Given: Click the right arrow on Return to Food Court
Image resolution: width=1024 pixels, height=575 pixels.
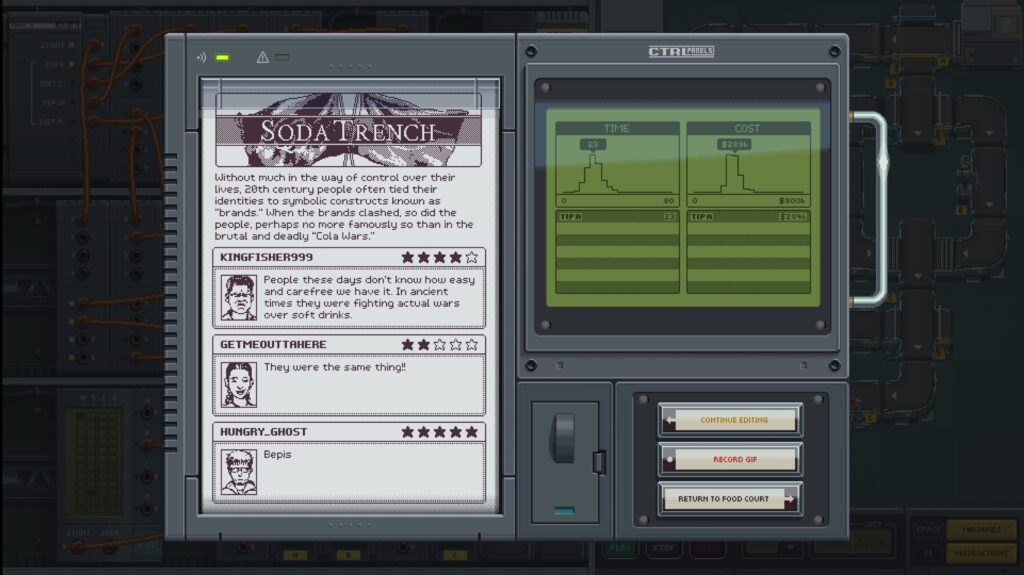Looking at the screenshot, I should click(790, 499).
